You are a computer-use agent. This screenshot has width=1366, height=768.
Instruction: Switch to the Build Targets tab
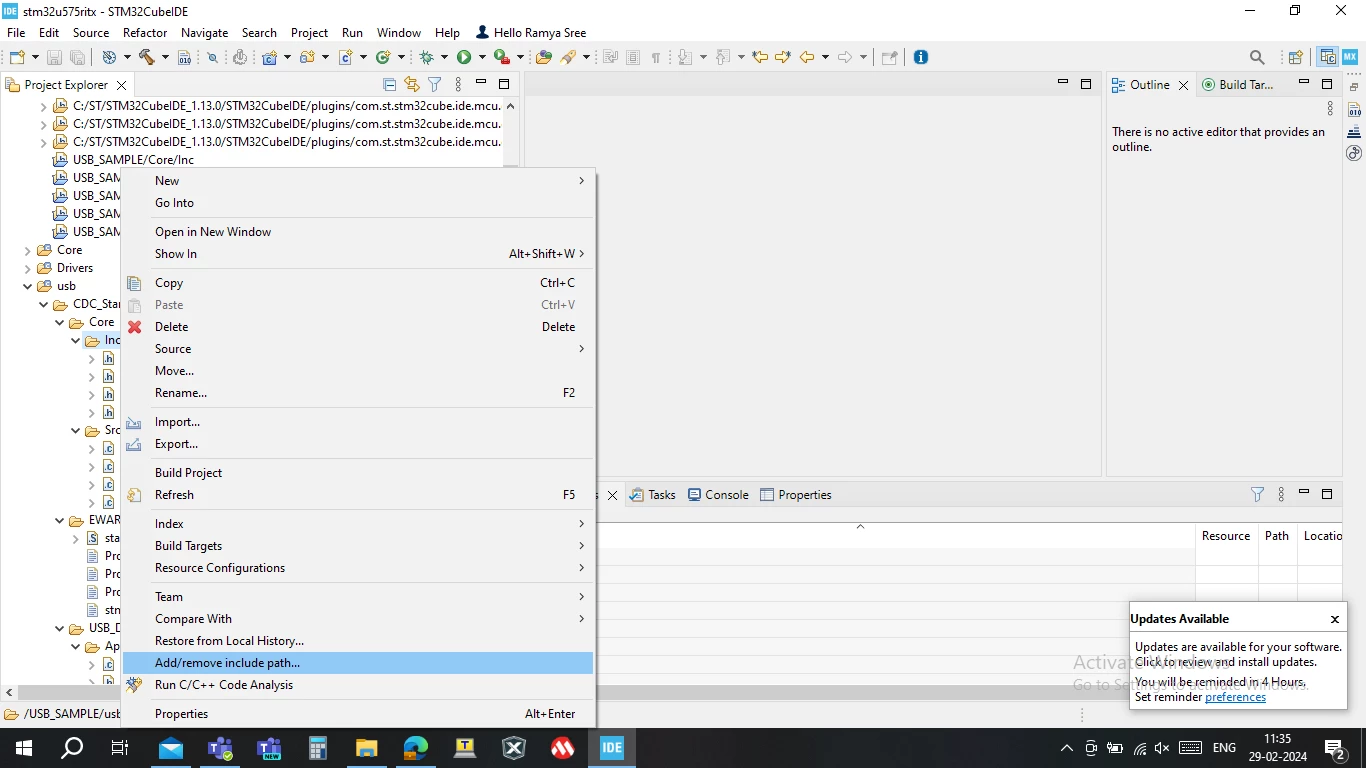(x=1238, y=85)
